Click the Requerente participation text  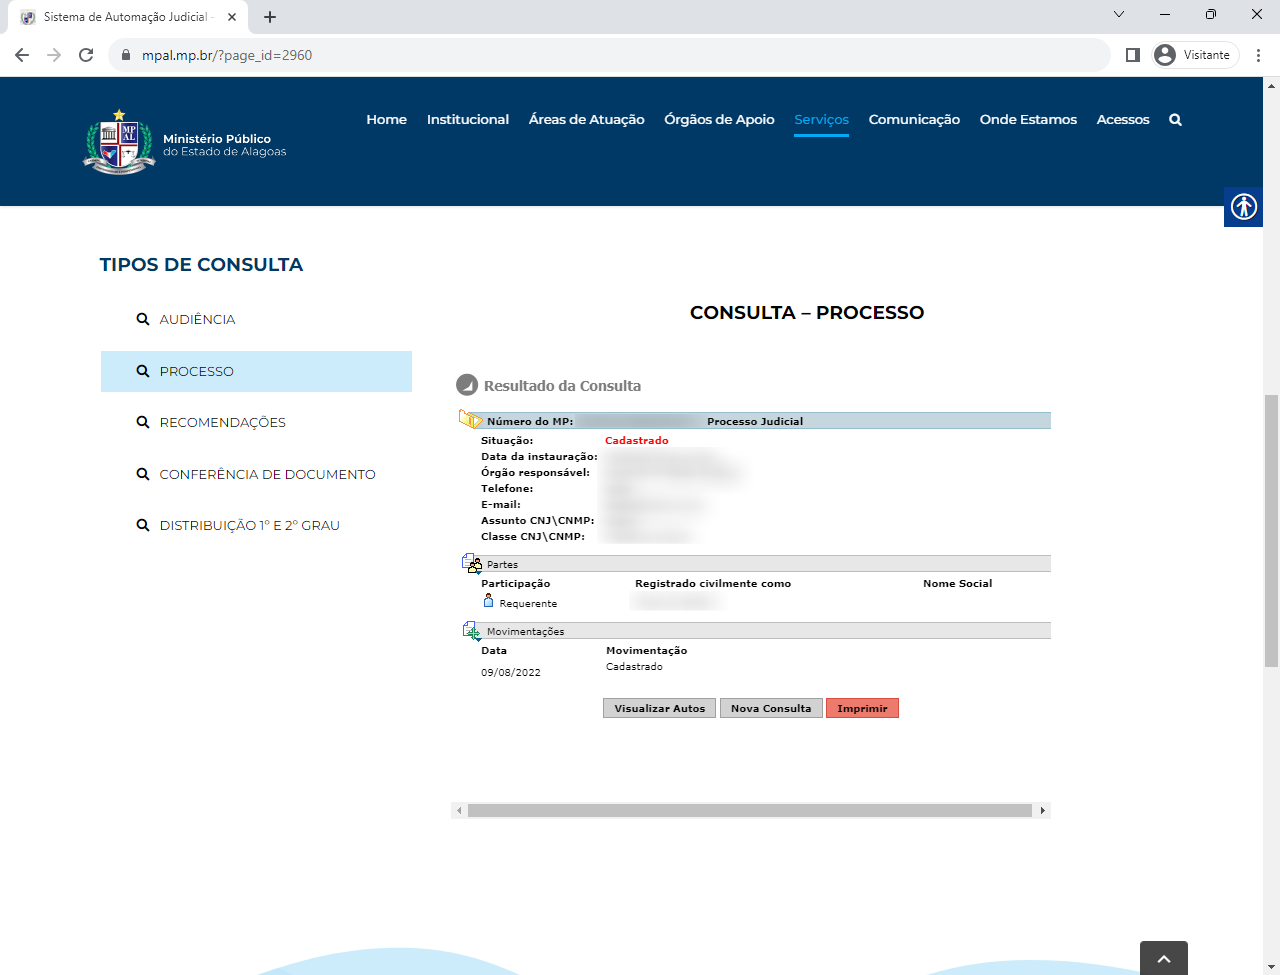(x=528, y=603)
